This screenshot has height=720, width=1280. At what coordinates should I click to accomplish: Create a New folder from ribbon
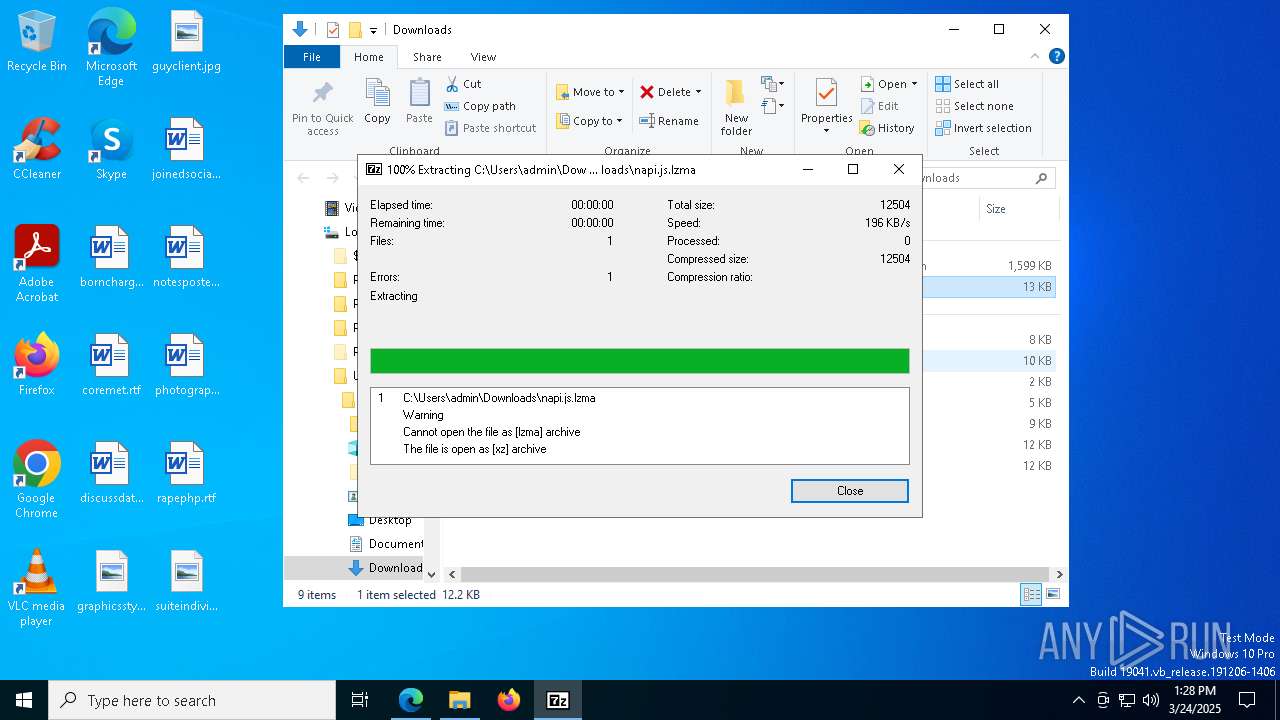[x=736, y=108]
